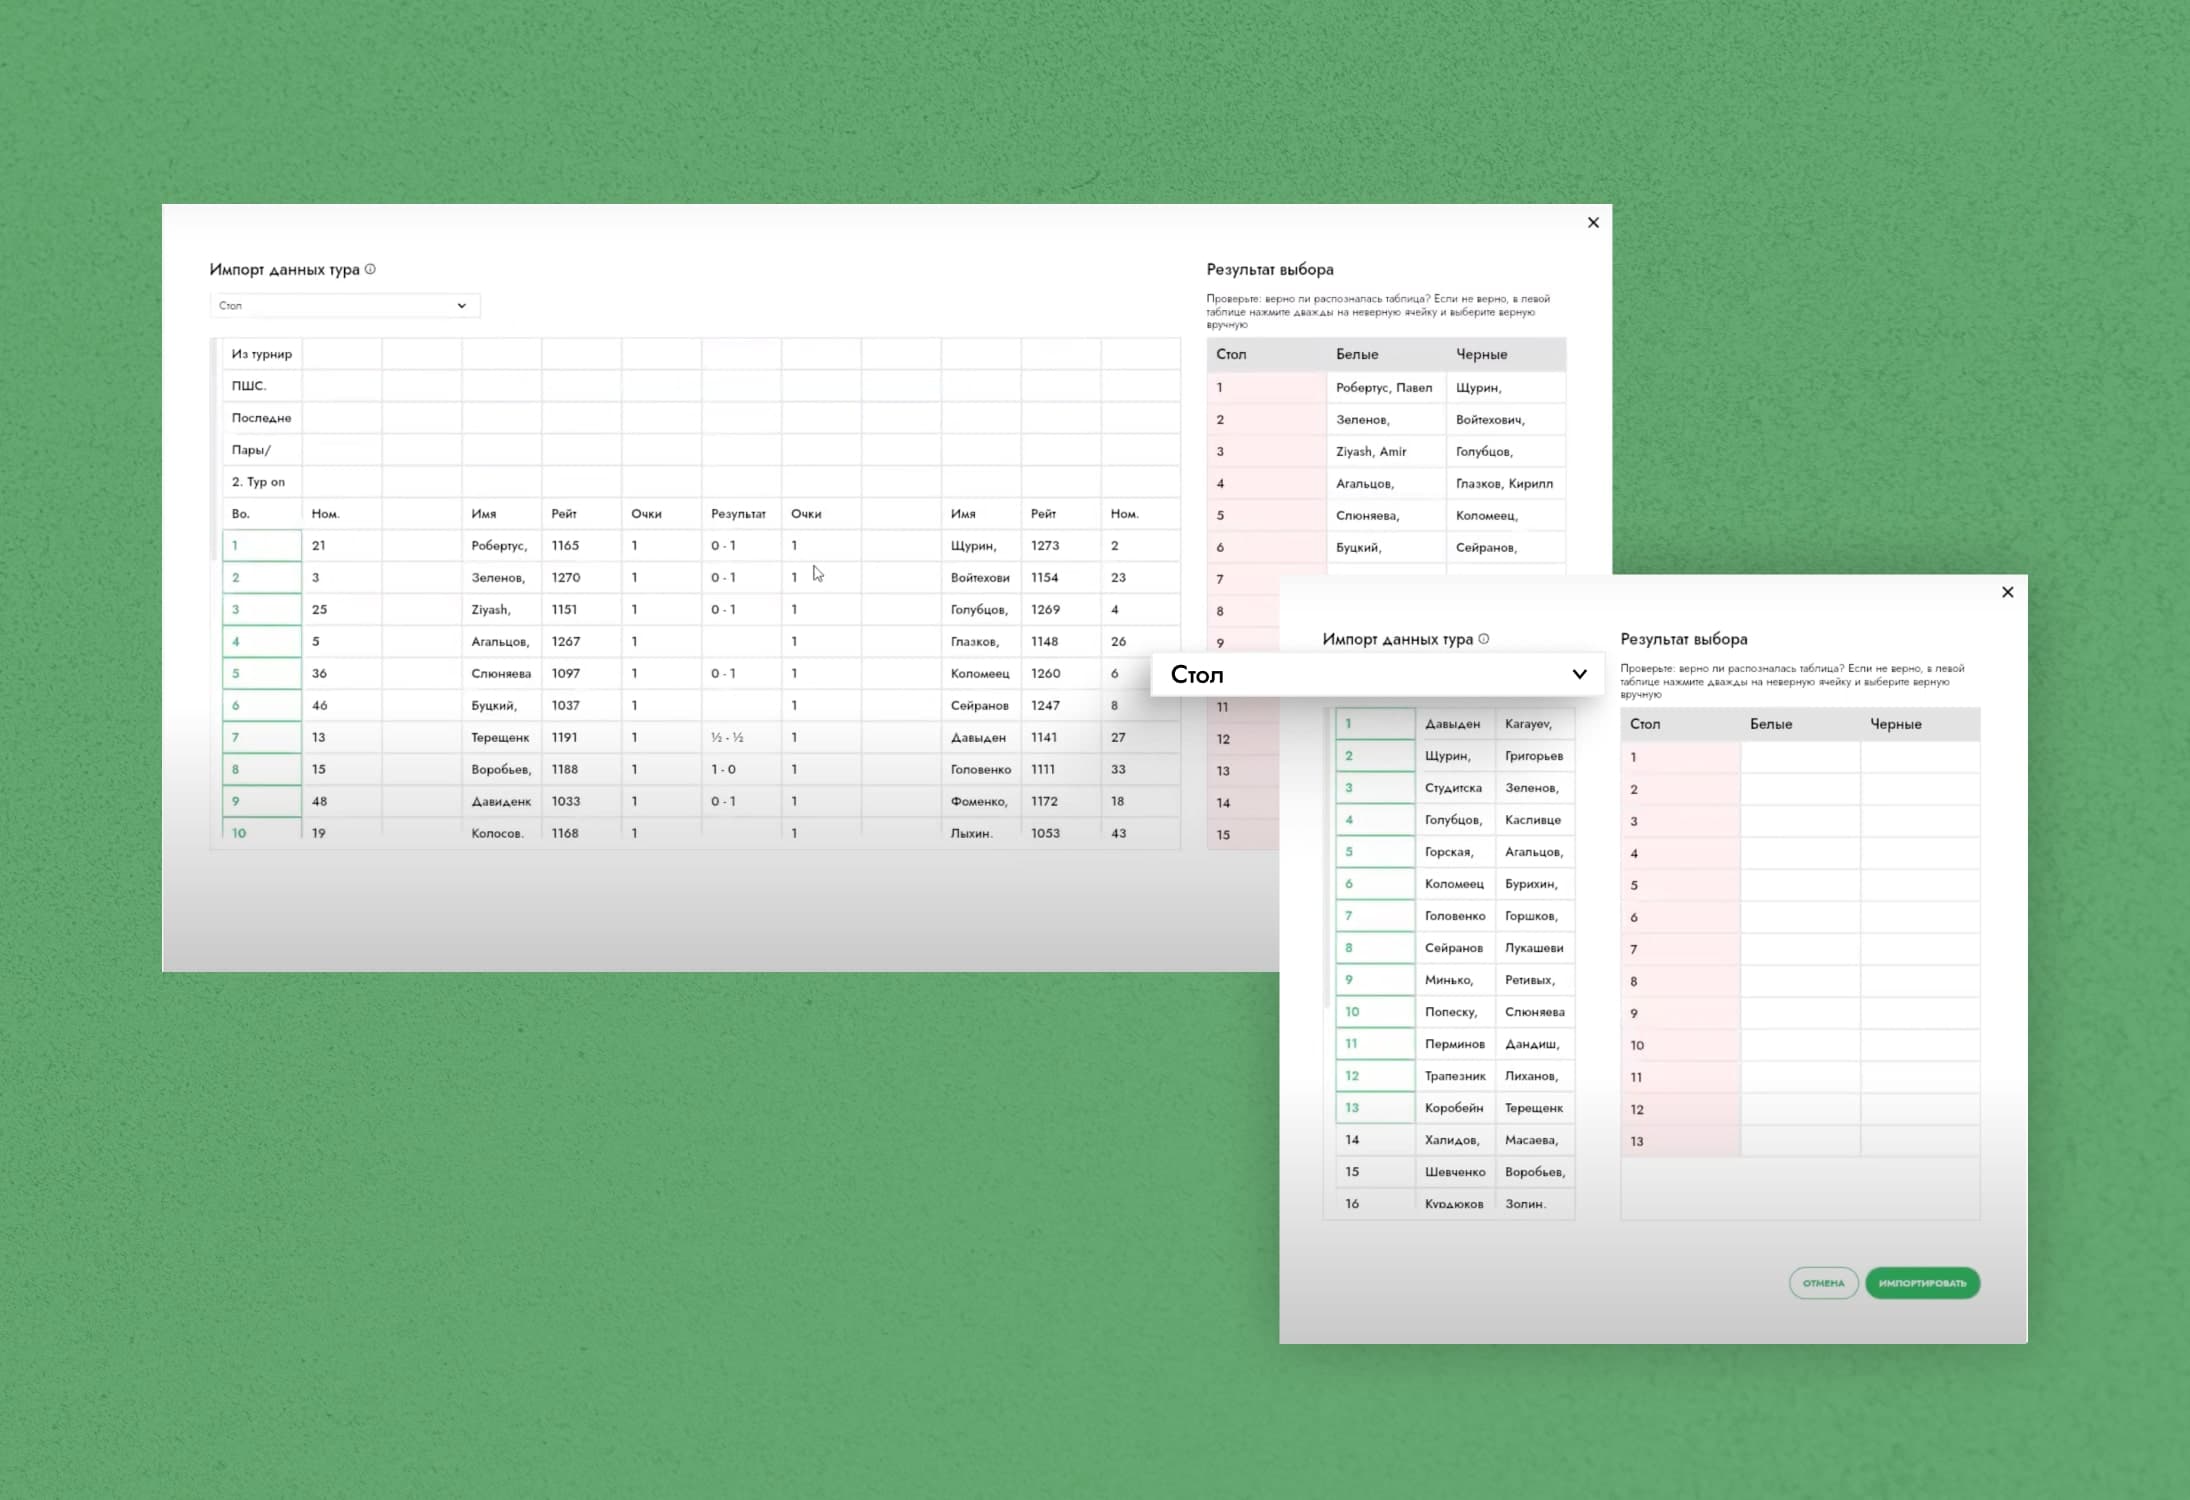Click 'Зеленов,' cell with rating 1270
2190x1500 pixels.
coord(502,578)
